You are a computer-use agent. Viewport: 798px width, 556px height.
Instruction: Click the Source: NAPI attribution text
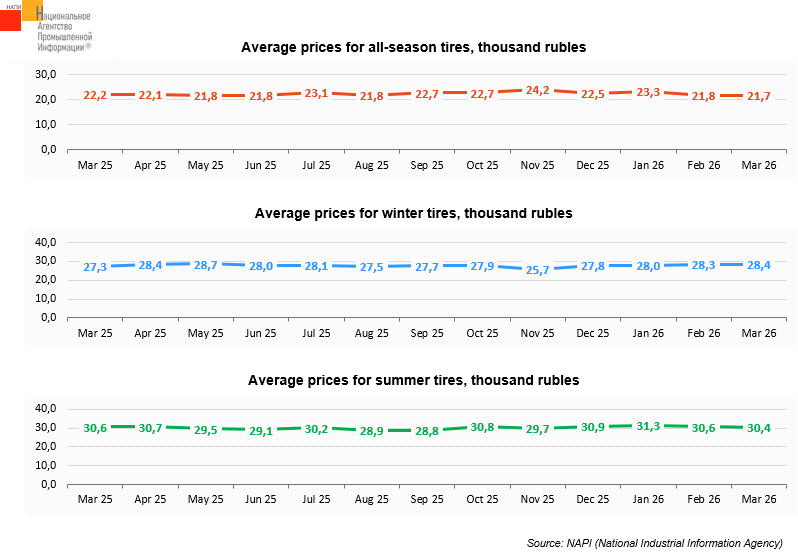[654, 542]
